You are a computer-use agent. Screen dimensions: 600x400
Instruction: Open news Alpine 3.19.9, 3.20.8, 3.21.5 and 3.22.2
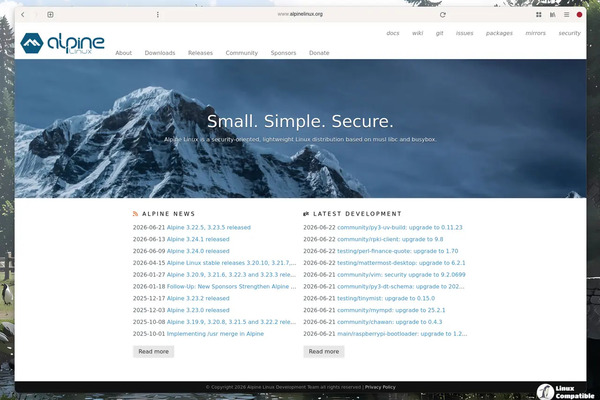point(231,322)
